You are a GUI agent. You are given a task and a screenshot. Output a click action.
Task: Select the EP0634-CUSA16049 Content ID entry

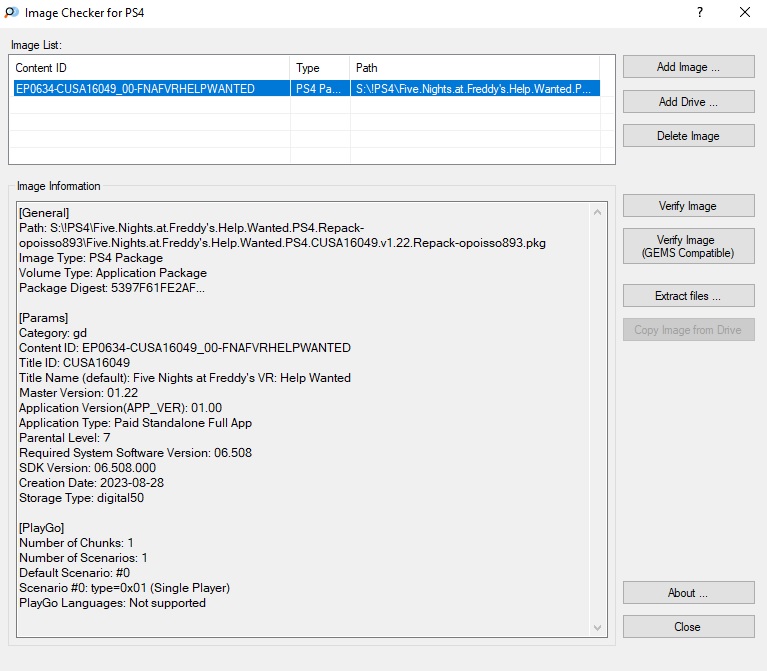[135, 89]
